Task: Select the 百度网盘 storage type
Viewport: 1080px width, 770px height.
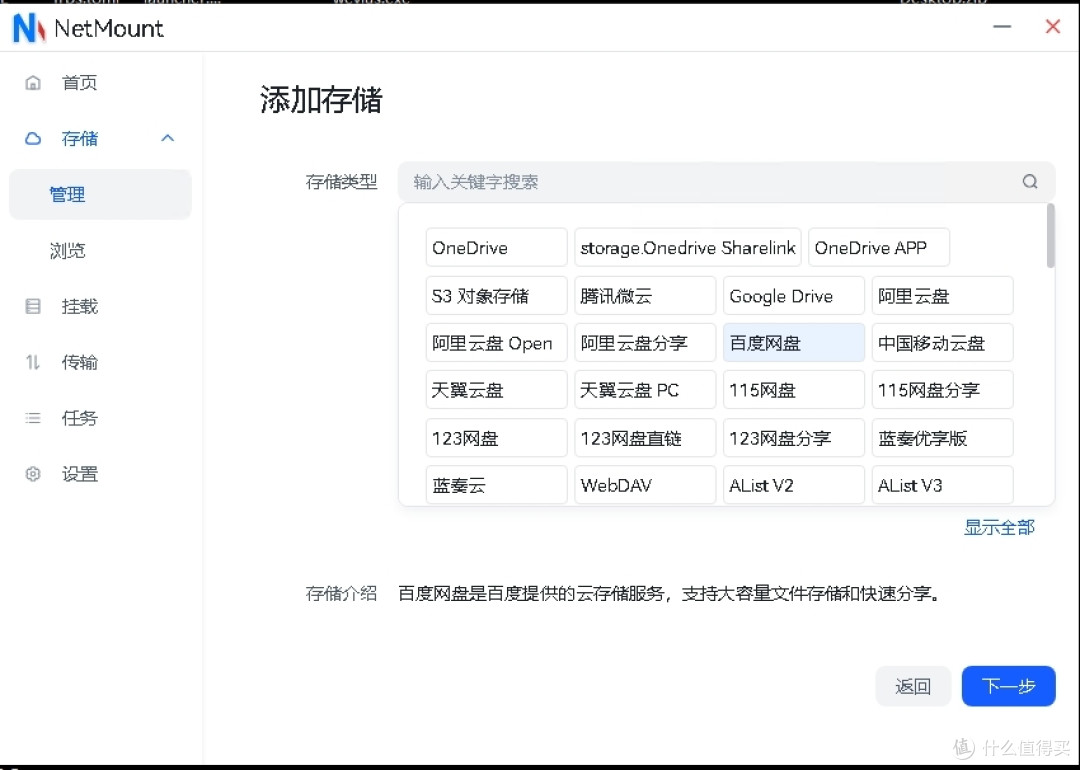Action: pyautogui.click(x=793, y=342)
